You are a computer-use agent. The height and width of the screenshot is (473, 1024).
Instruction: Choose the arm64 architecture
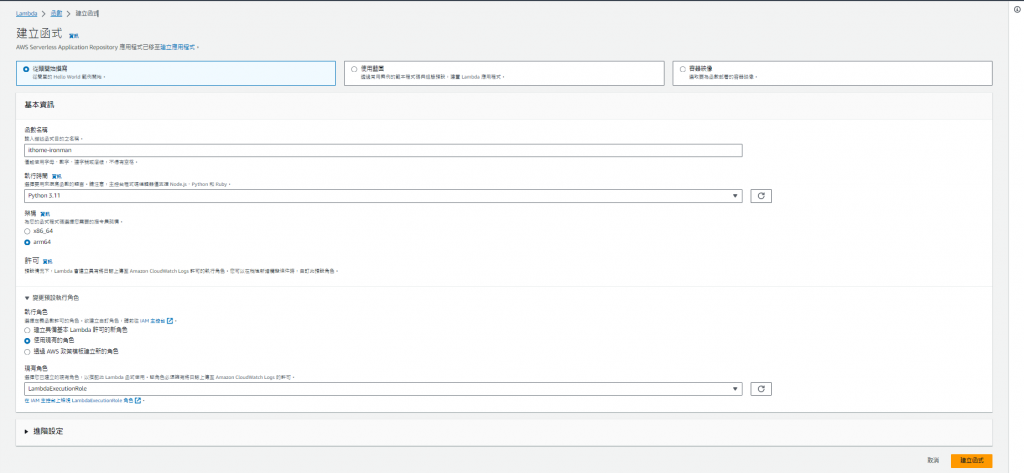tap(27, 242)
